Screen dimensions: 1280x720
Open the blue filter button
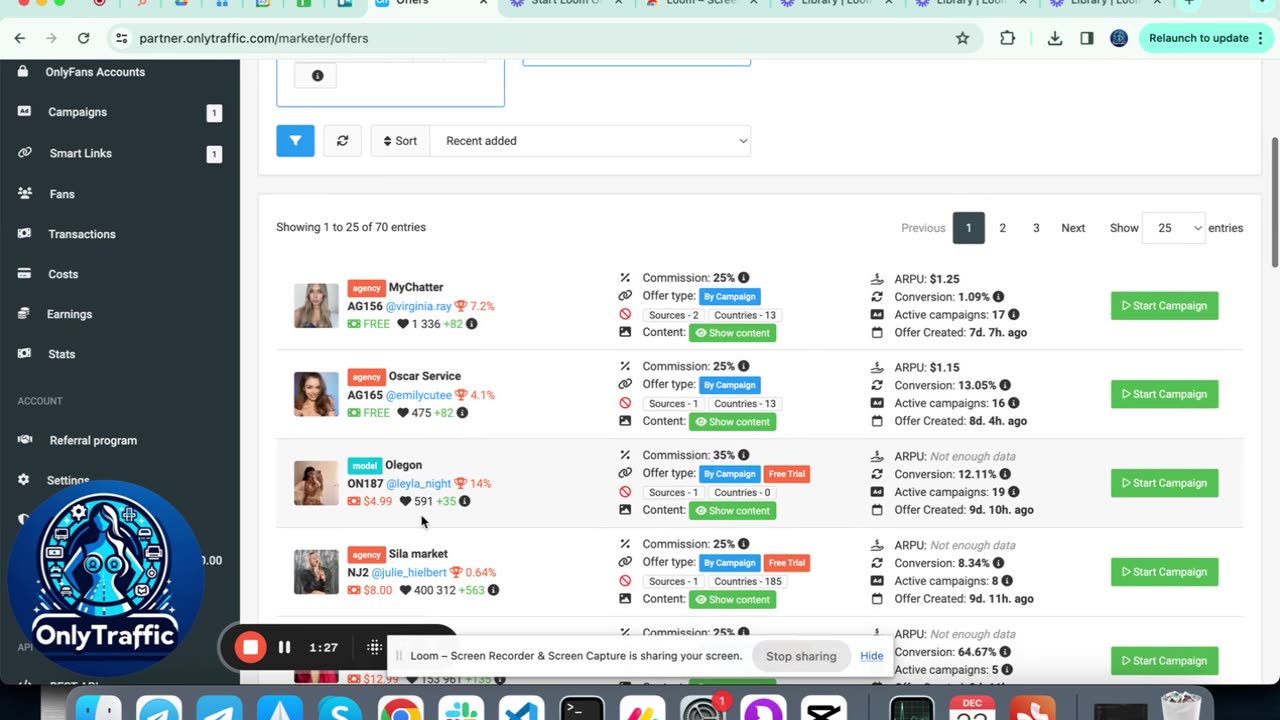click(x=295, y=141)
